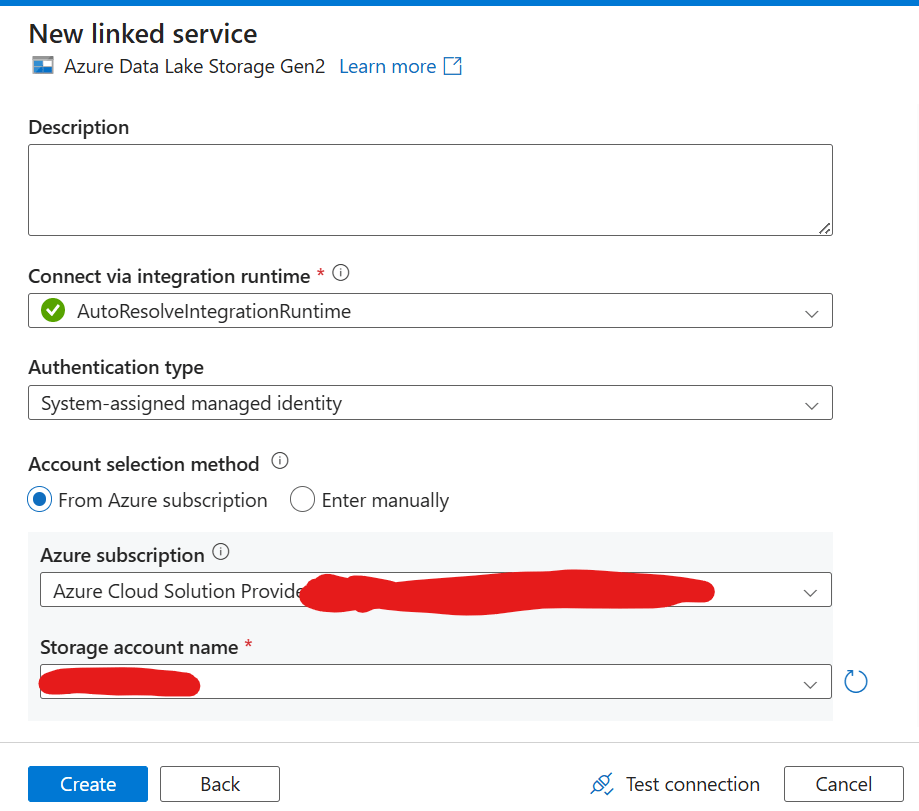Screen dimensions: 919x811
Task: Open the Learn more link
Action: (x=387, y=66)
